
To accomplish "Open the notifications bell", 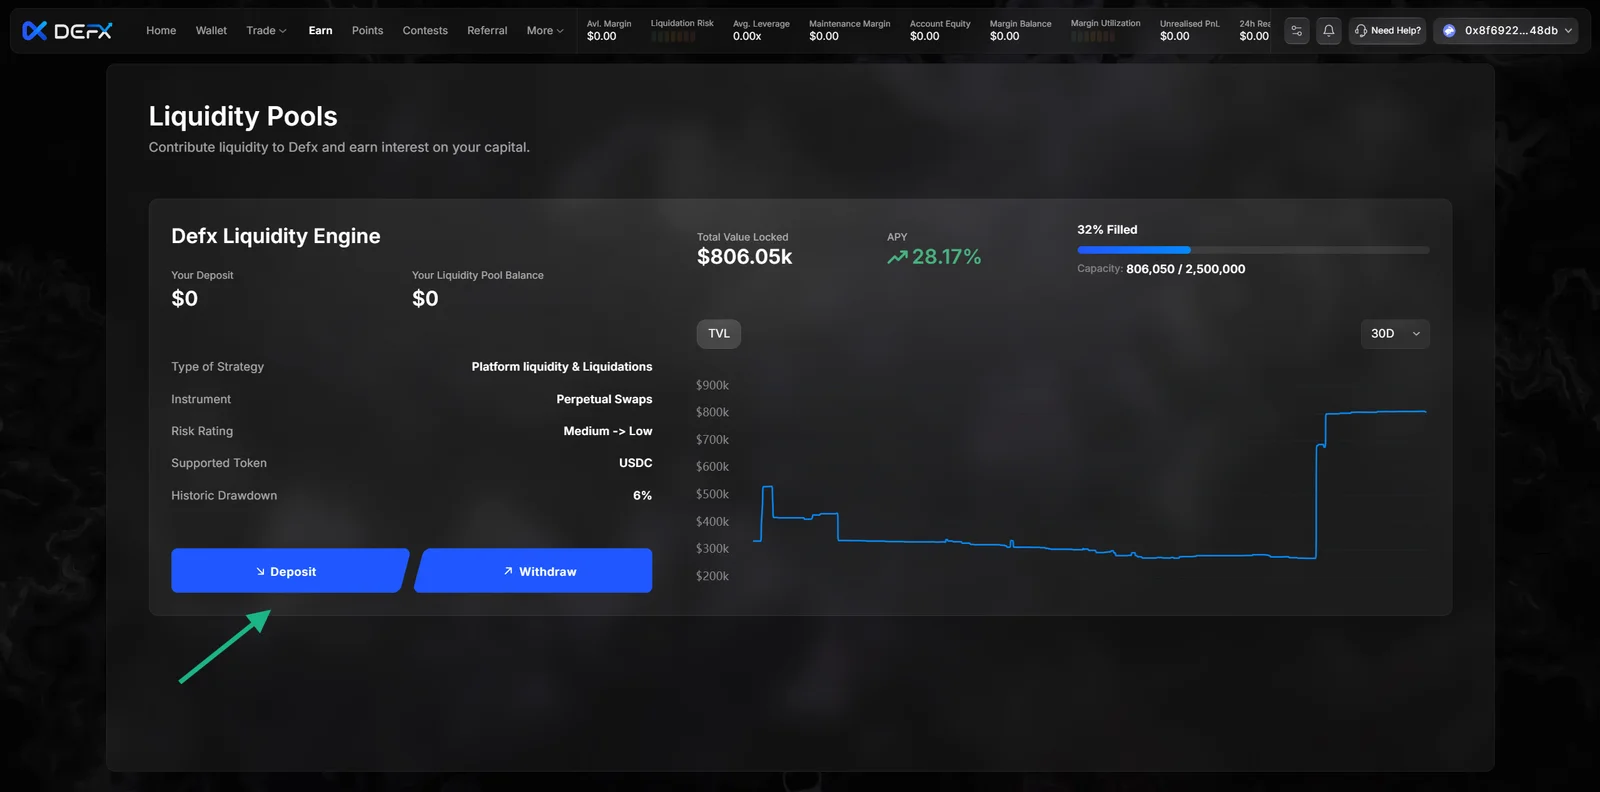I will [x=1328, y=31].
